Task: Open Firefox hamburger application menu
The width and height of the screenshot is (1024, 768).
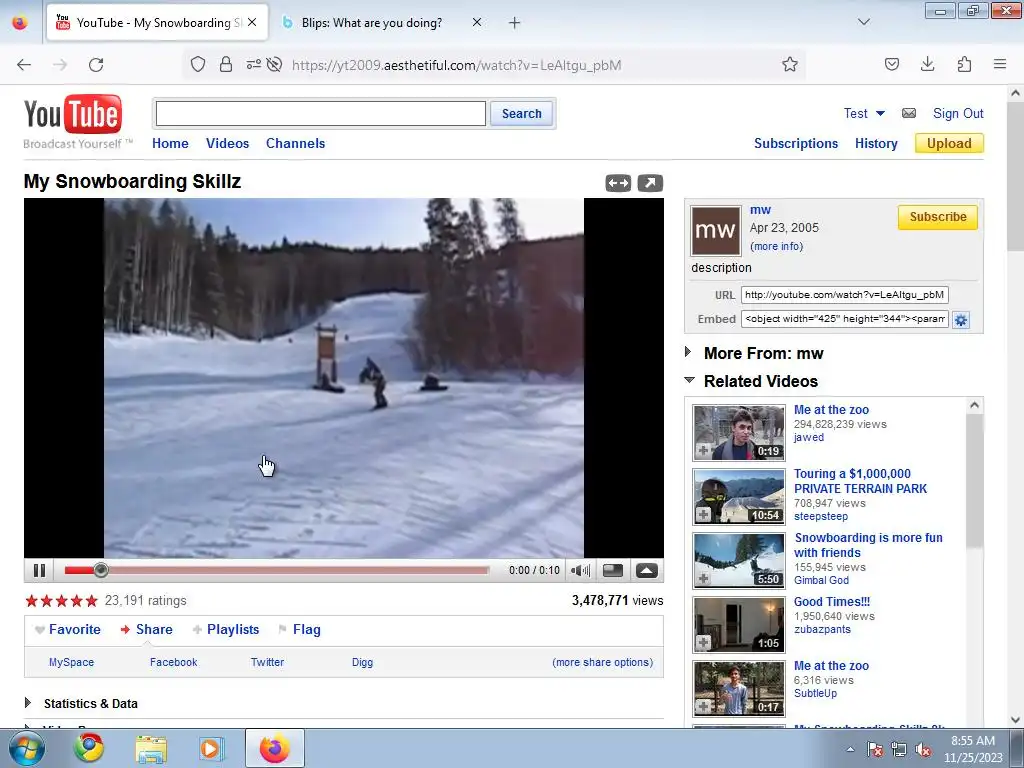Action: 1000,64
